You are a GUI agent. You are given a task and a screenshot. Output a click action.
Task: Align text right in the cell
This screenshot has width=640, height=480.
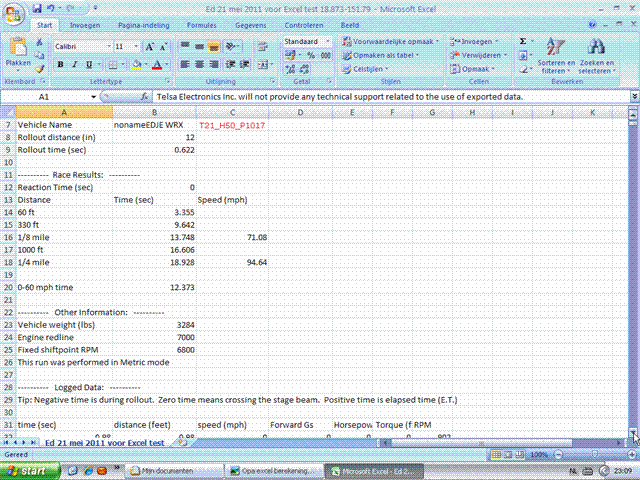pos(213,64)
